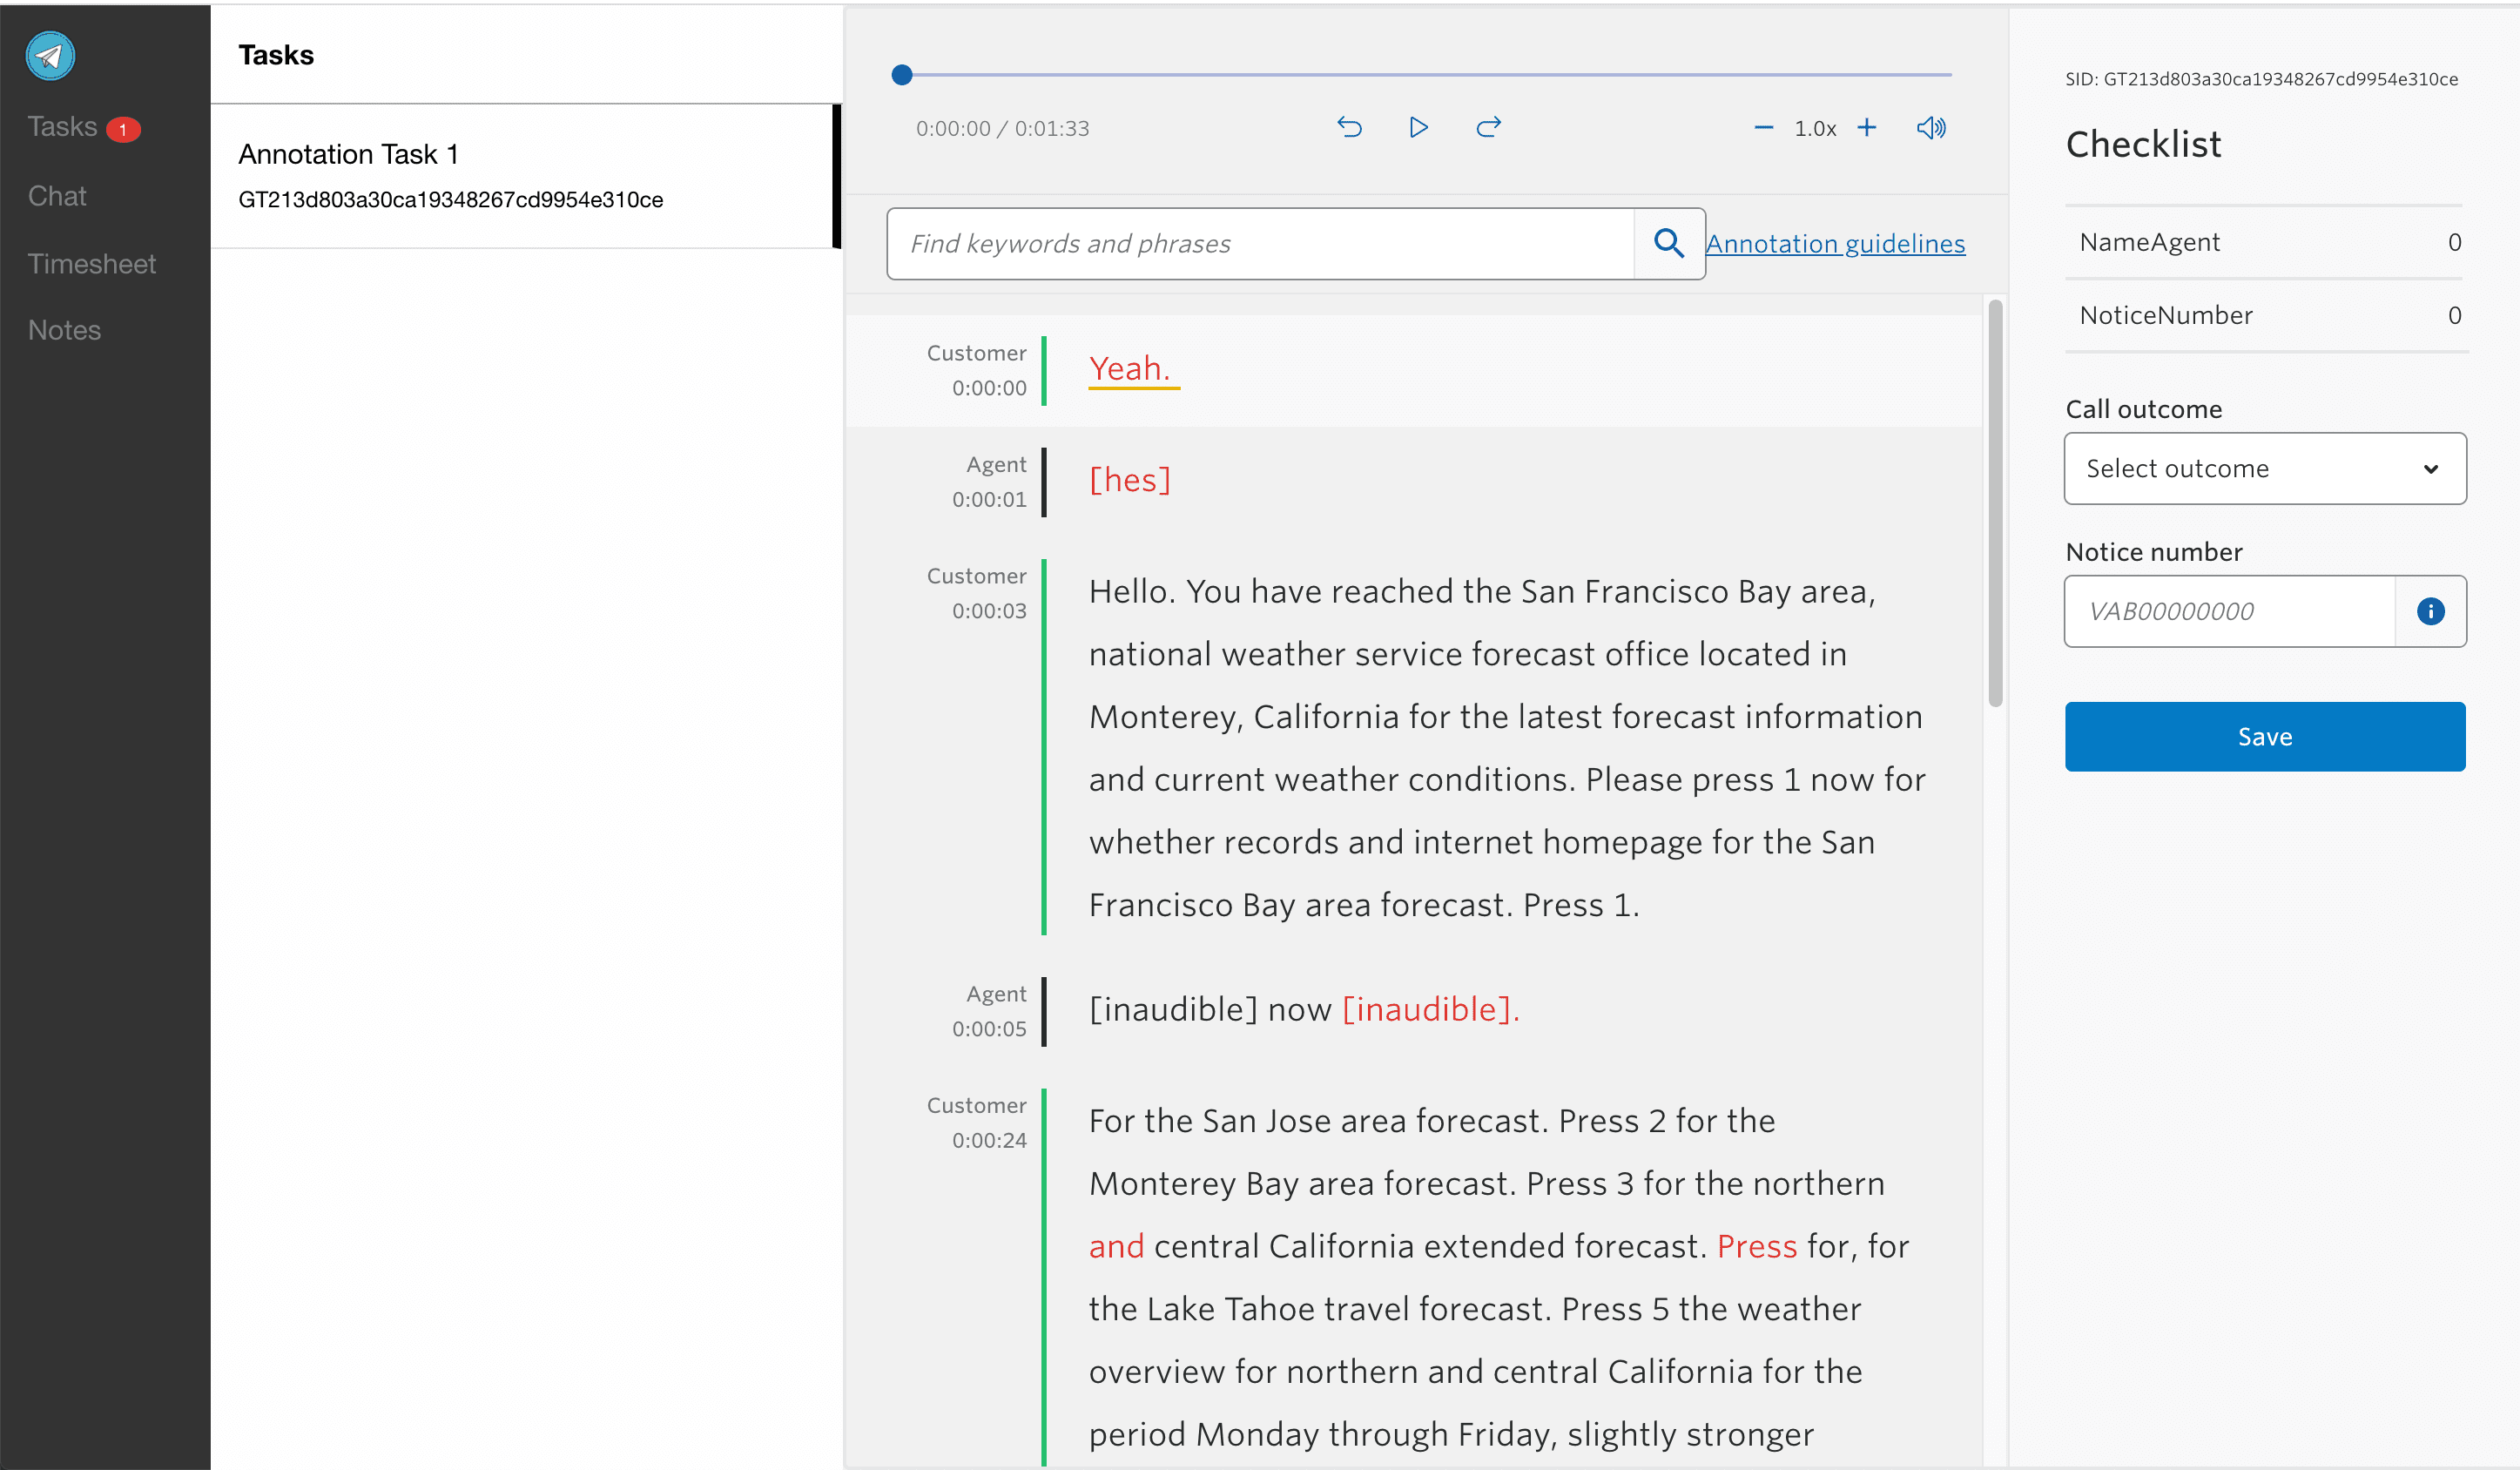Open the Select outcome dropdown

click(2265, 468)
